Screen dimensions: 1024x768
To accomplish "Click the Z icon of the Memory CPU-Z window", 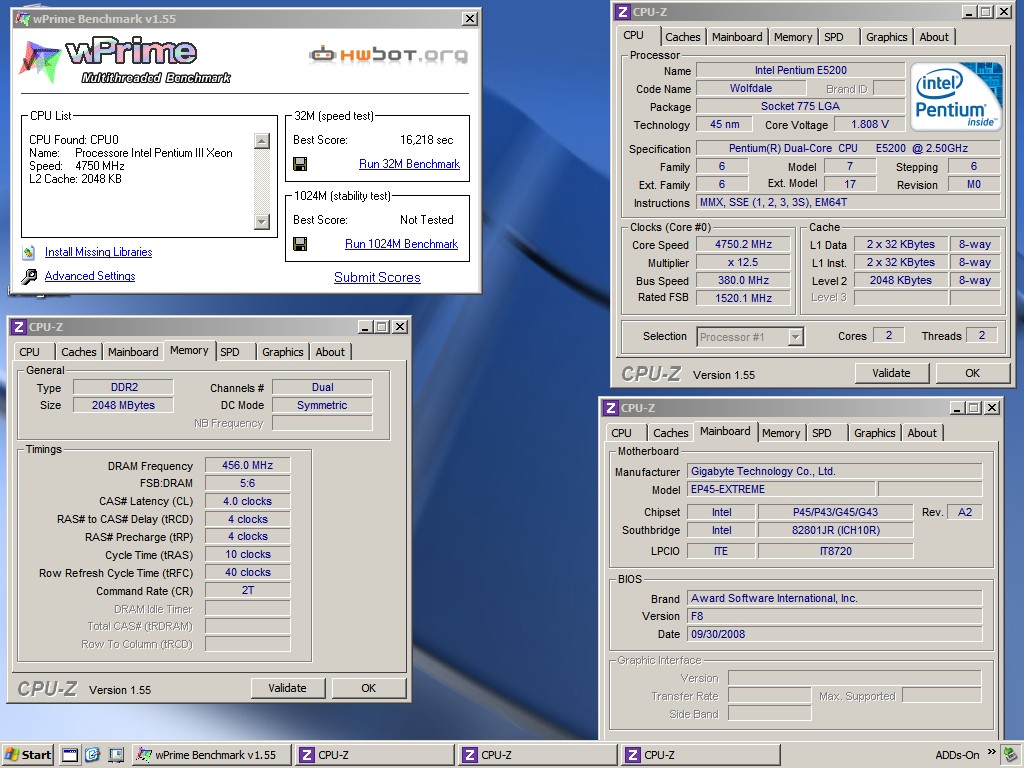I will pyautogui.click(x=19, y=327).
